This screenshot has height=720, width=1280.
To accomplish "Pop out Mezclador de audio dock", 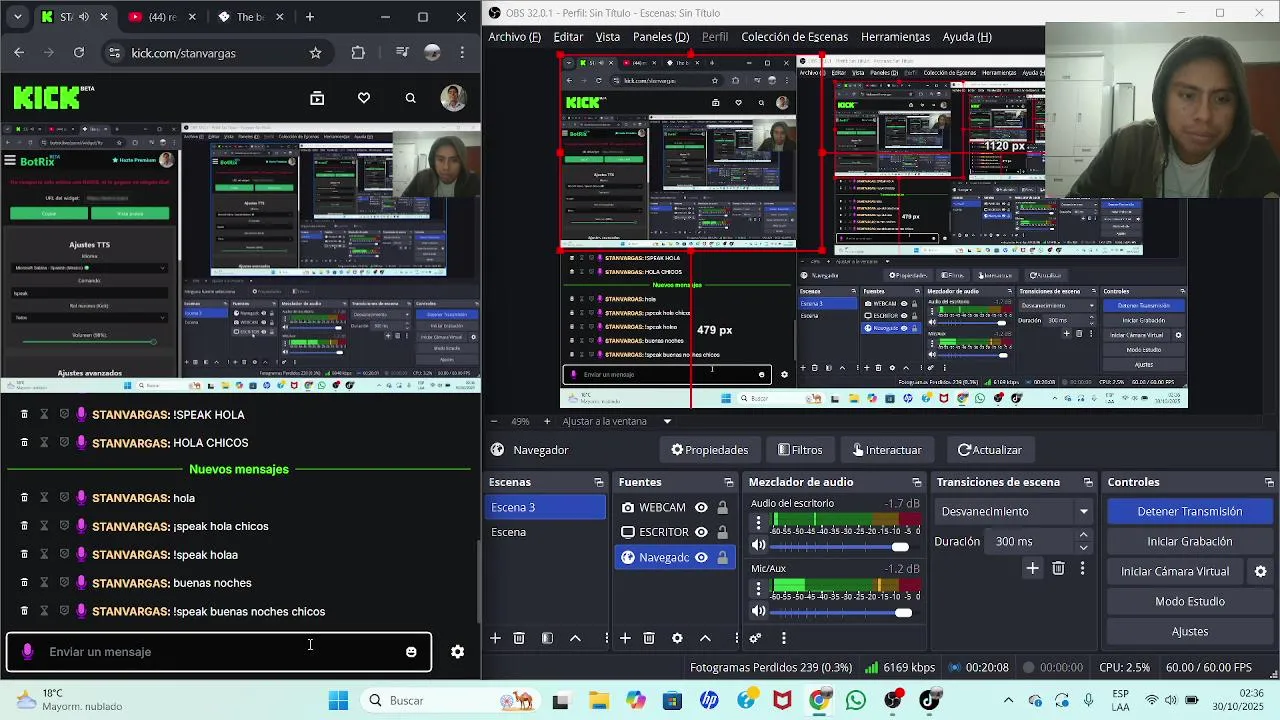I will pos(918,482).
